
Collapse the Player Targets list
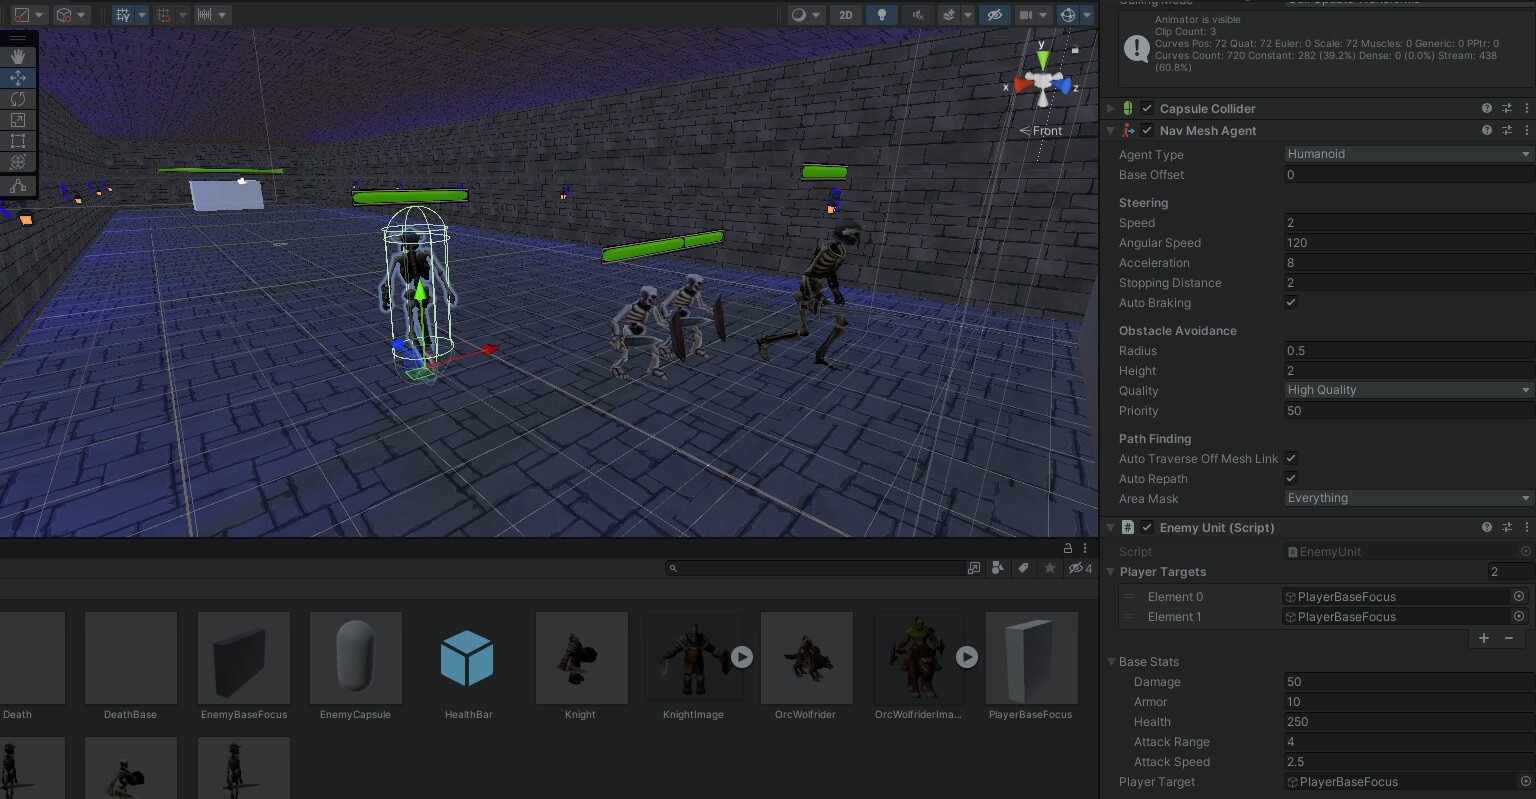click(x=1111, y=572)
